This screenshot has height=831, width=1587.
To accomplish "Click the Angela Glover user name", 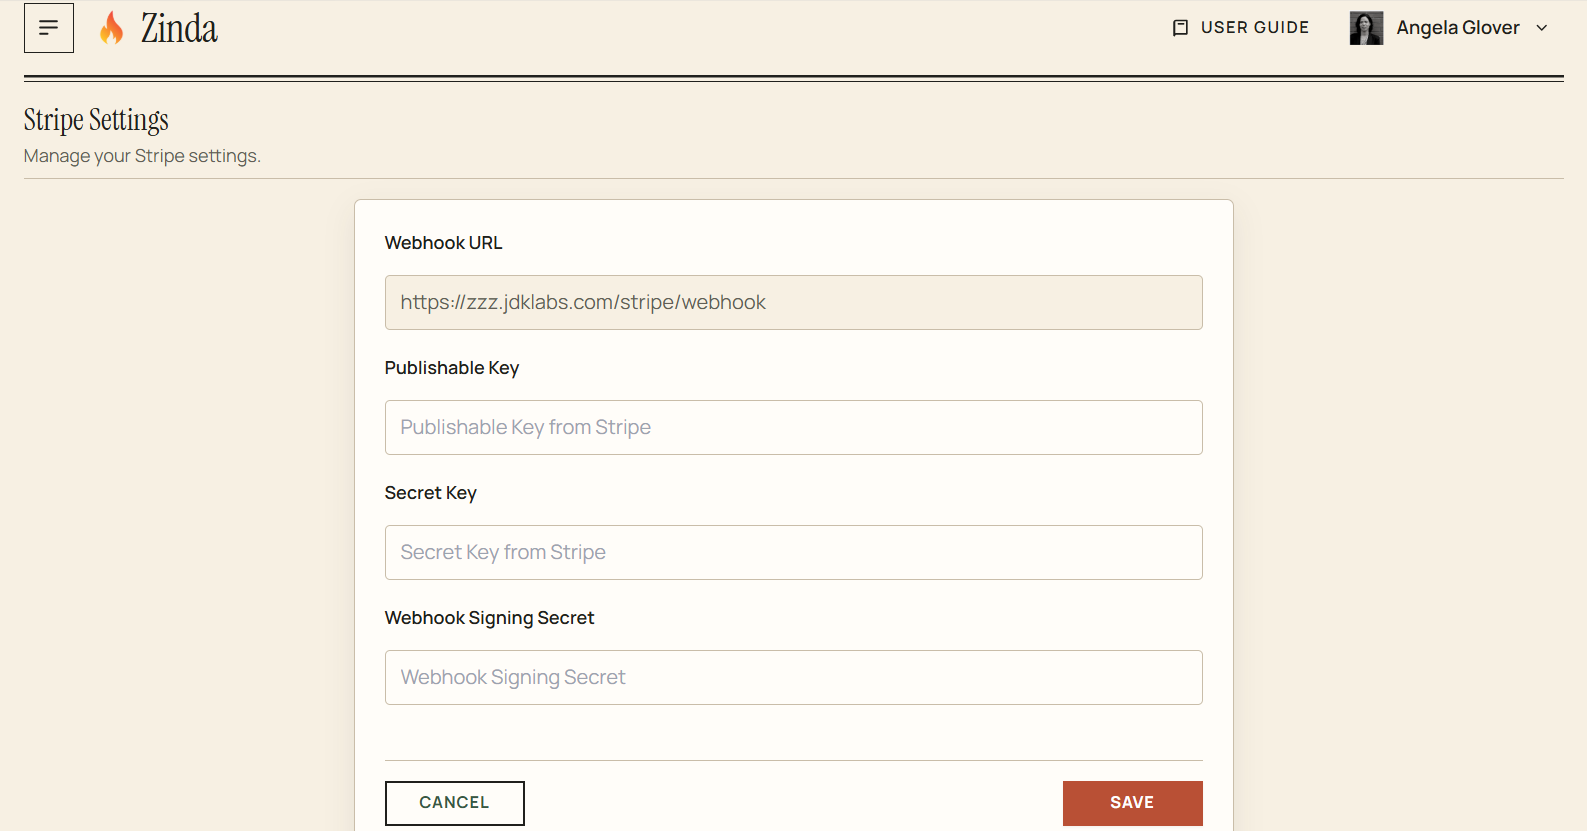I will click(x=1458, y=28).
